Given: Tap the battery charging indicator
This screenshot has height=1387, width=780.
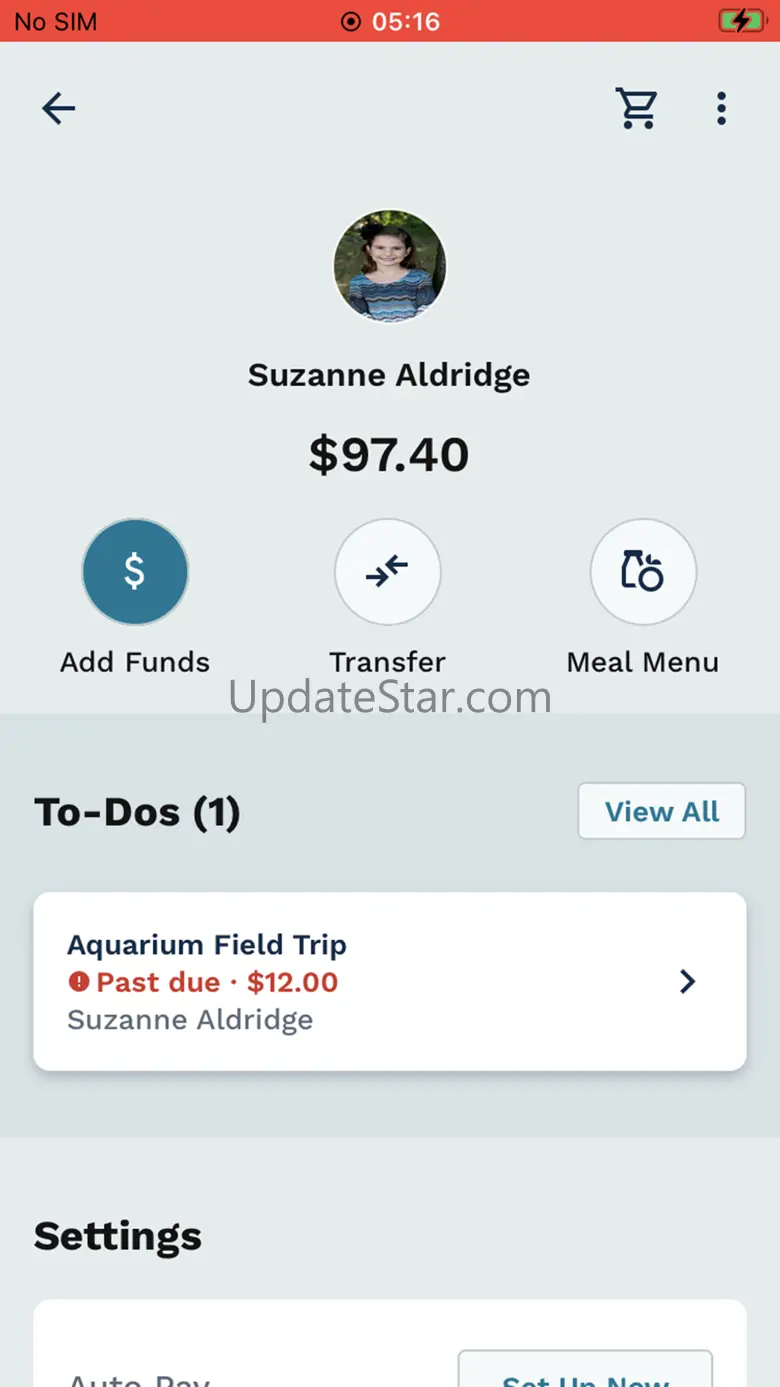Looking at the screenshot, I should (x=741, y=21).
